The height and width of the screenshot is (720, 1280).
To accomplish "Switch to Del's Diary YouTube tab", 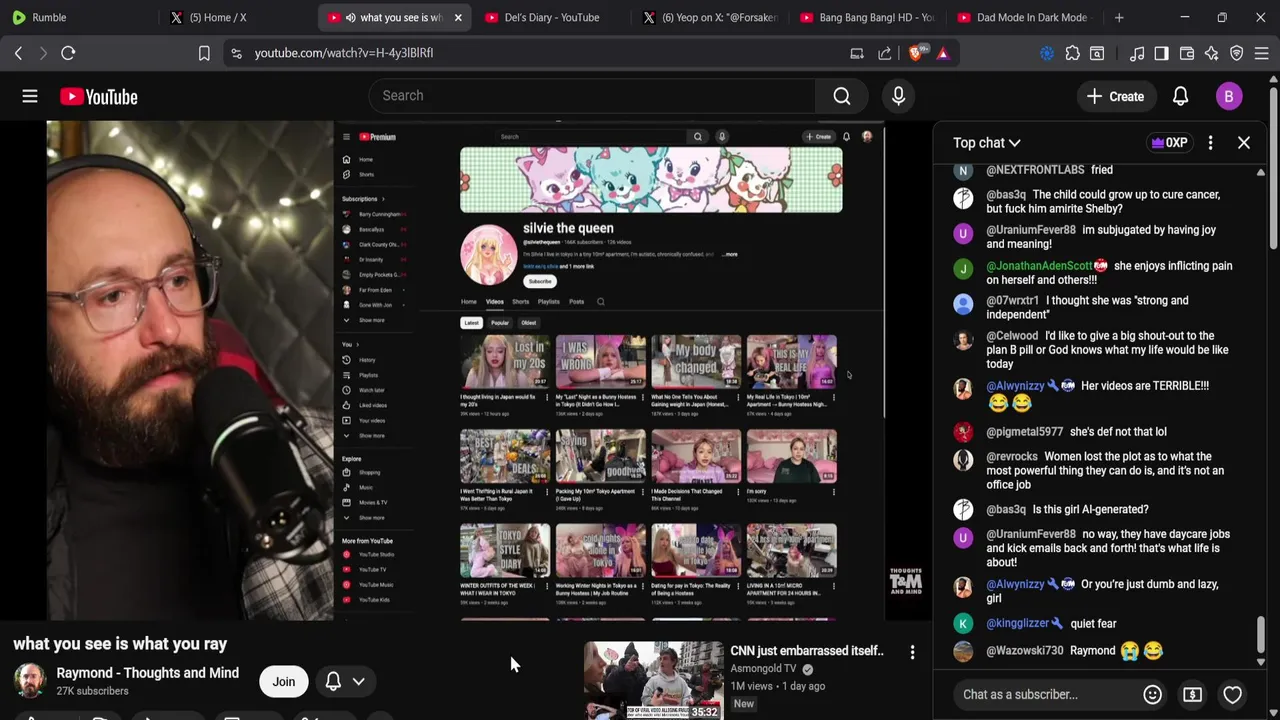I will [551, 17].
